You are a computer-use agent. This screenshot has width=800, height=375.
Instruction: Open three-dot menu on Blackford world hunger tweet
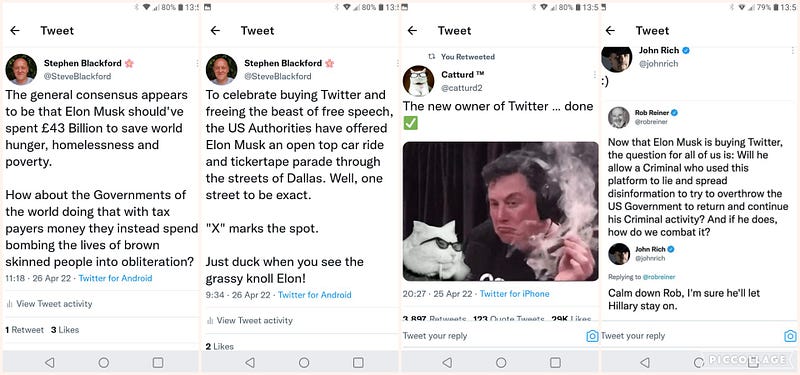click(x=197, y=63)
